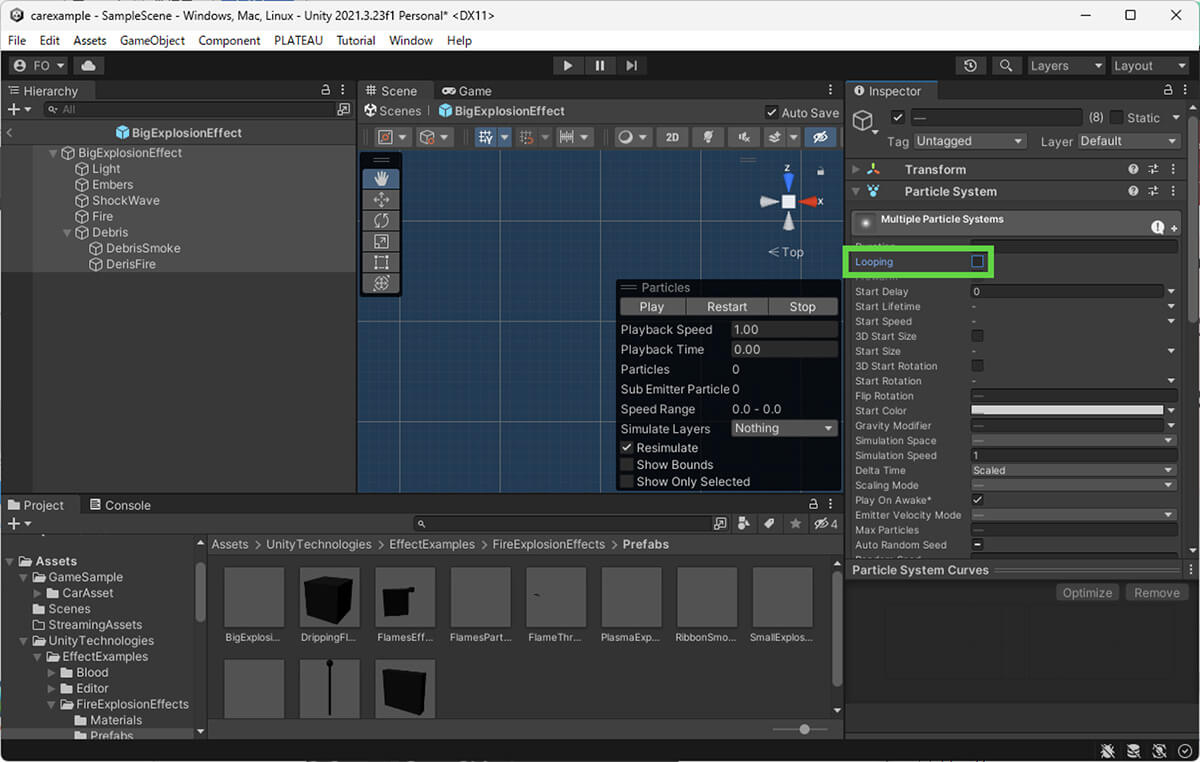The width and height of the screenshot is (1200, 762).
Task: Enable the Show Bounds checkbox
Action: coord(627,465)
